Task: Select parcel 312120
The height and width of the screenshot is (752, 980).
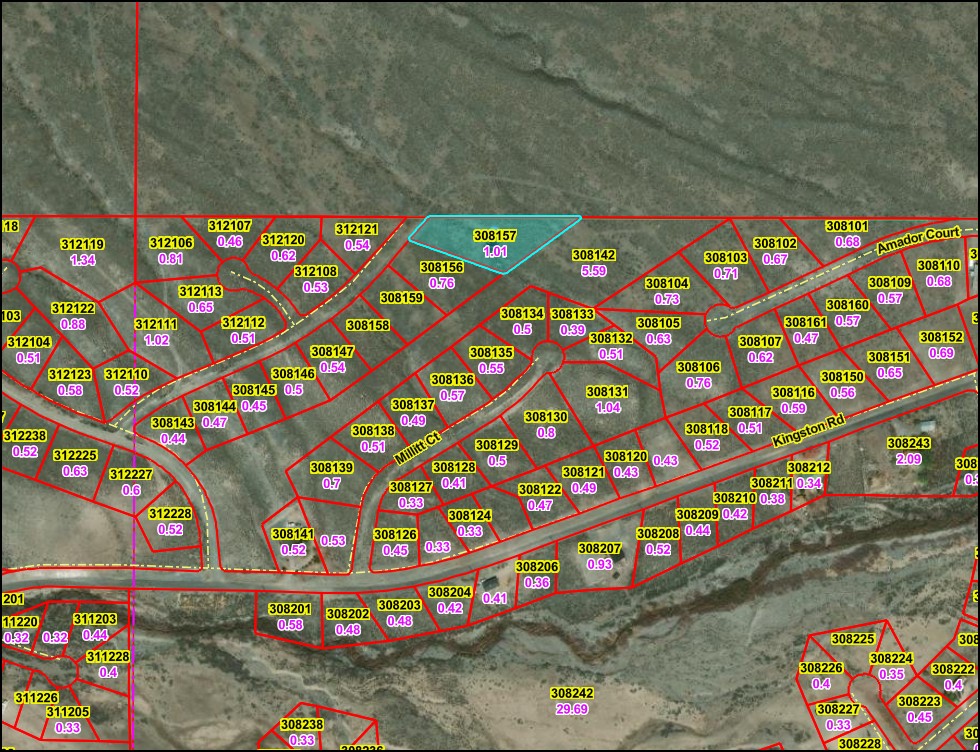Action: point(283,240)
